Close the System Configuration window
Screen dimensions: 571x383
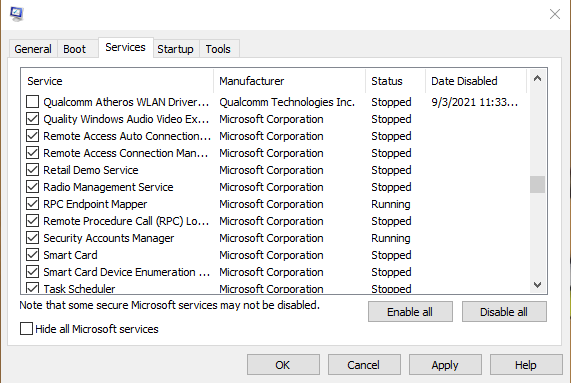coord(555,14)
